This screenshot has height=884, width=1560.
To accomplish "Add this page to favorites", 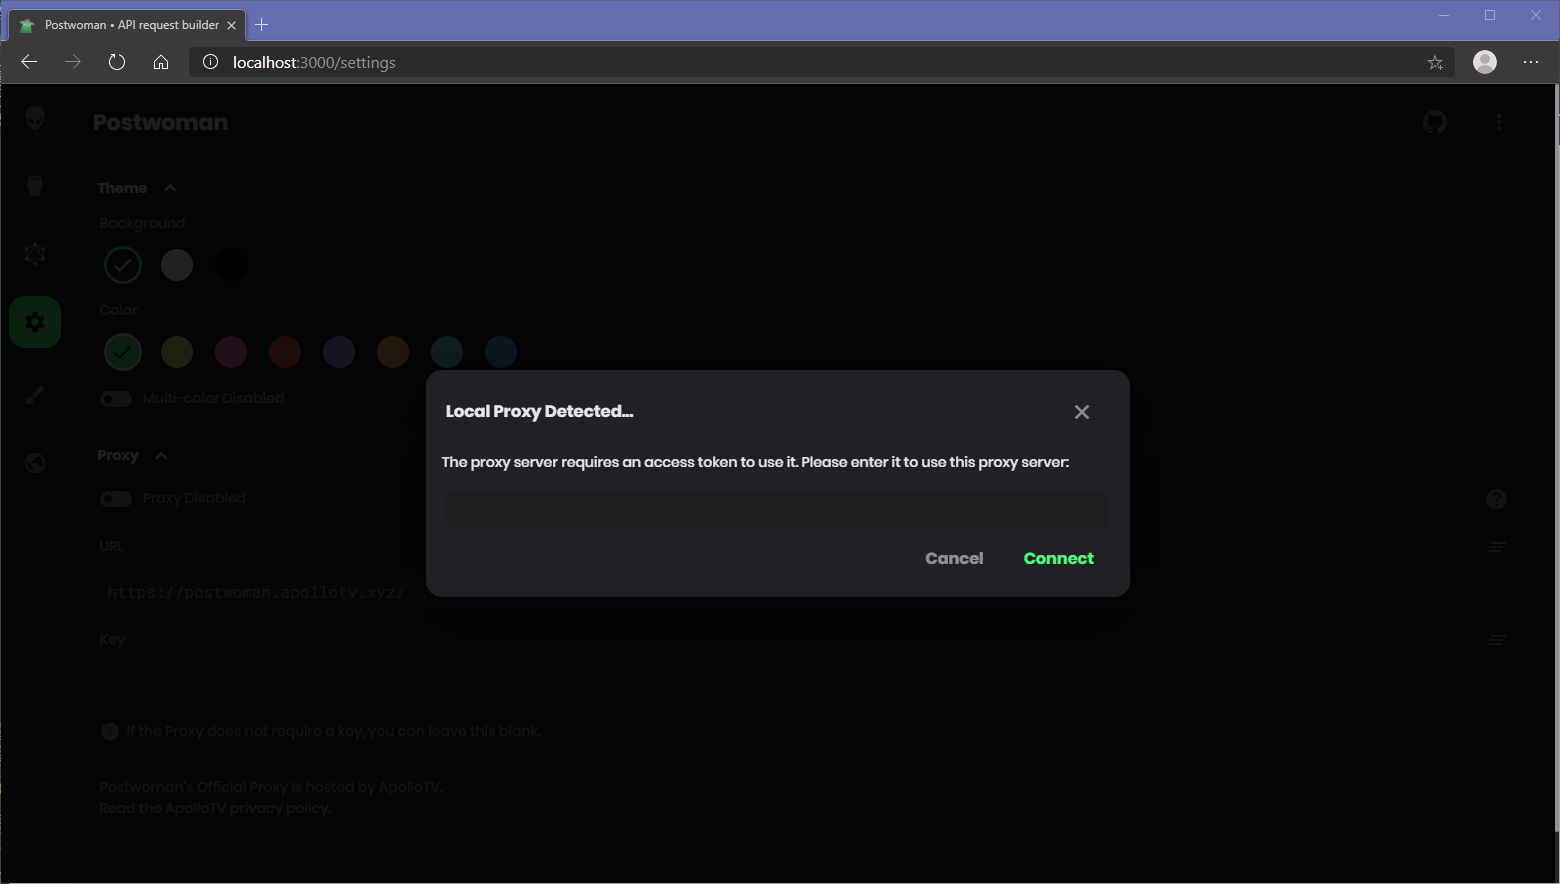I will pyautogui.click(x=1435, y=62).
